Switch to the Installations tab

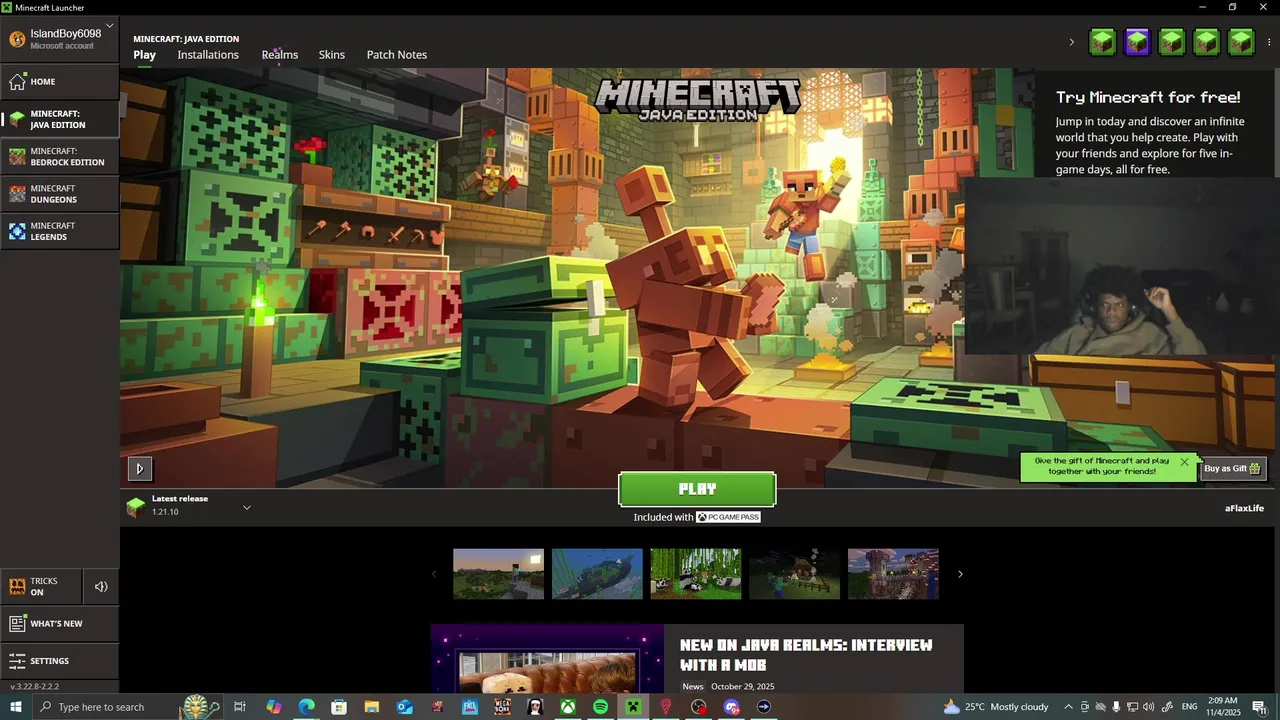pyautogui.click(x=208, y=55)
